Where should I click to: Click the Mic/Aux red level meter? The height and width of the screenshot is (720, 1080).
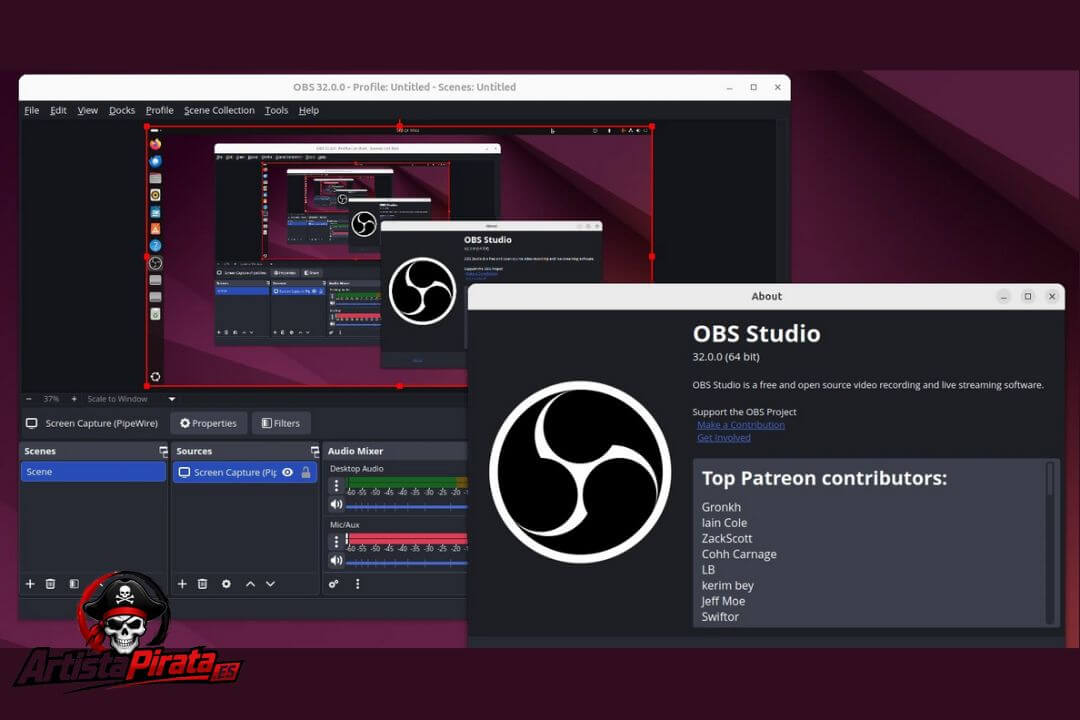tap(406, 539)
